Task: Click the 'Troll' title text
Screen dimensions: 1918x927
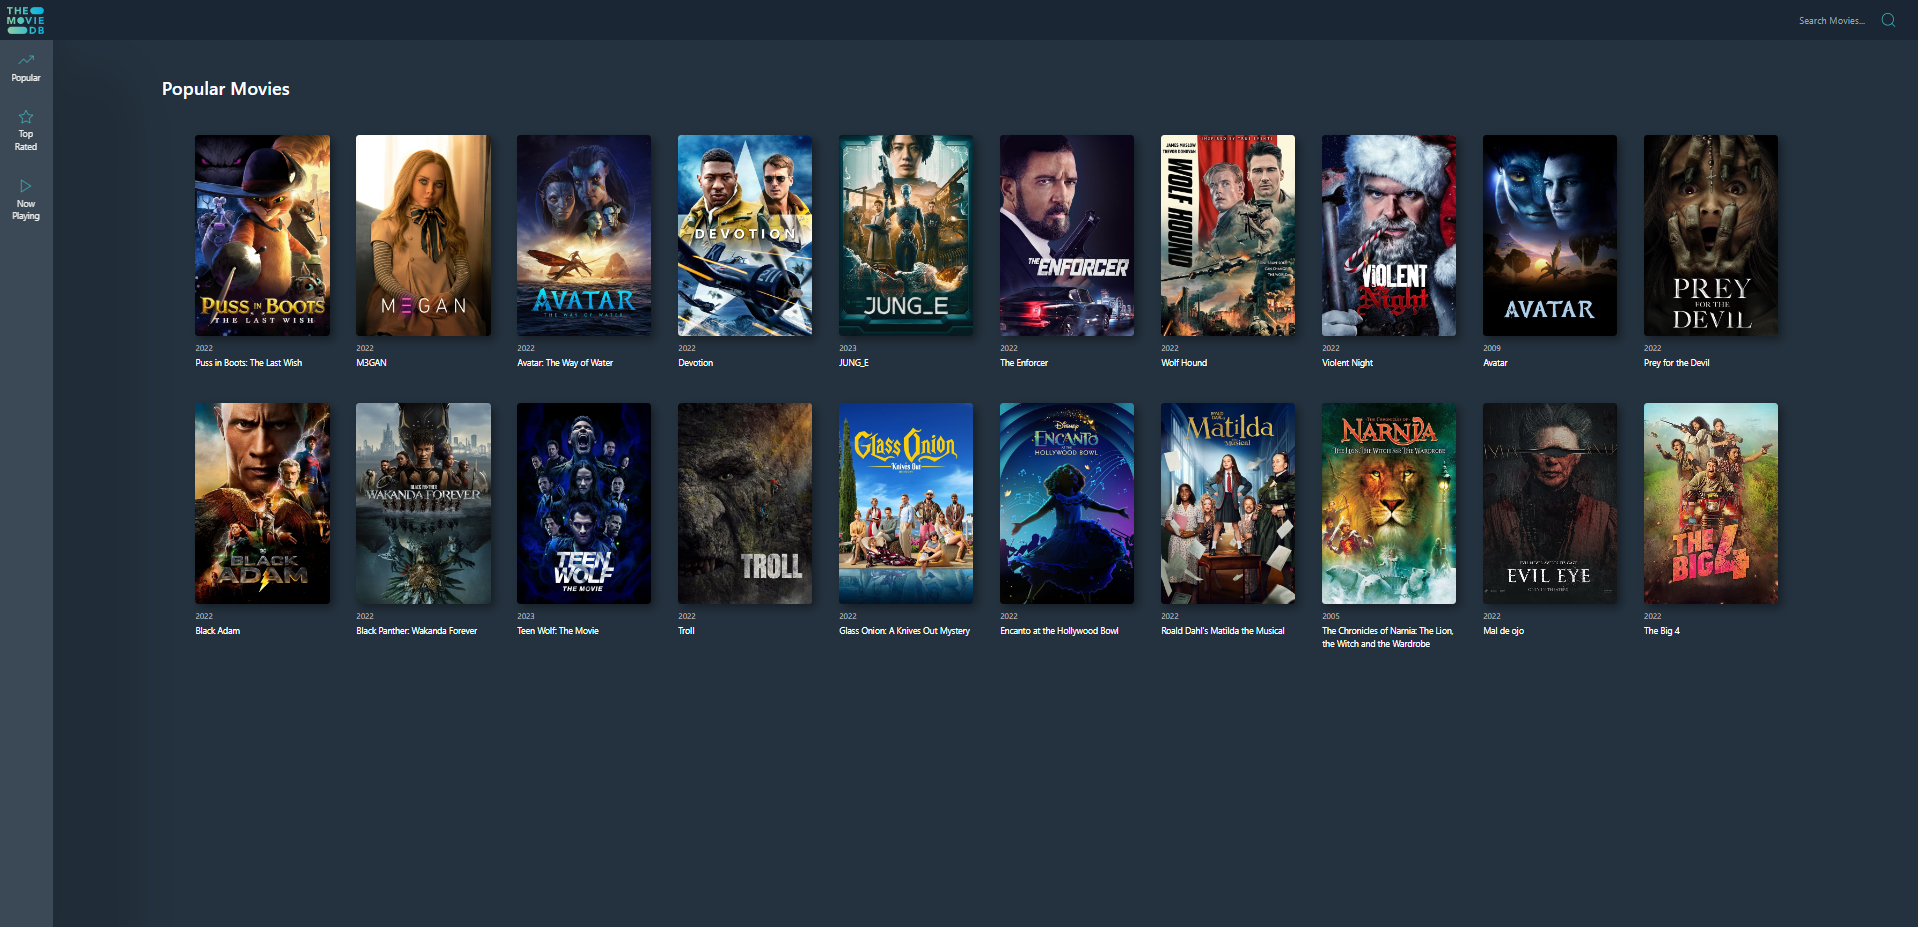Action: pos(686,631)
